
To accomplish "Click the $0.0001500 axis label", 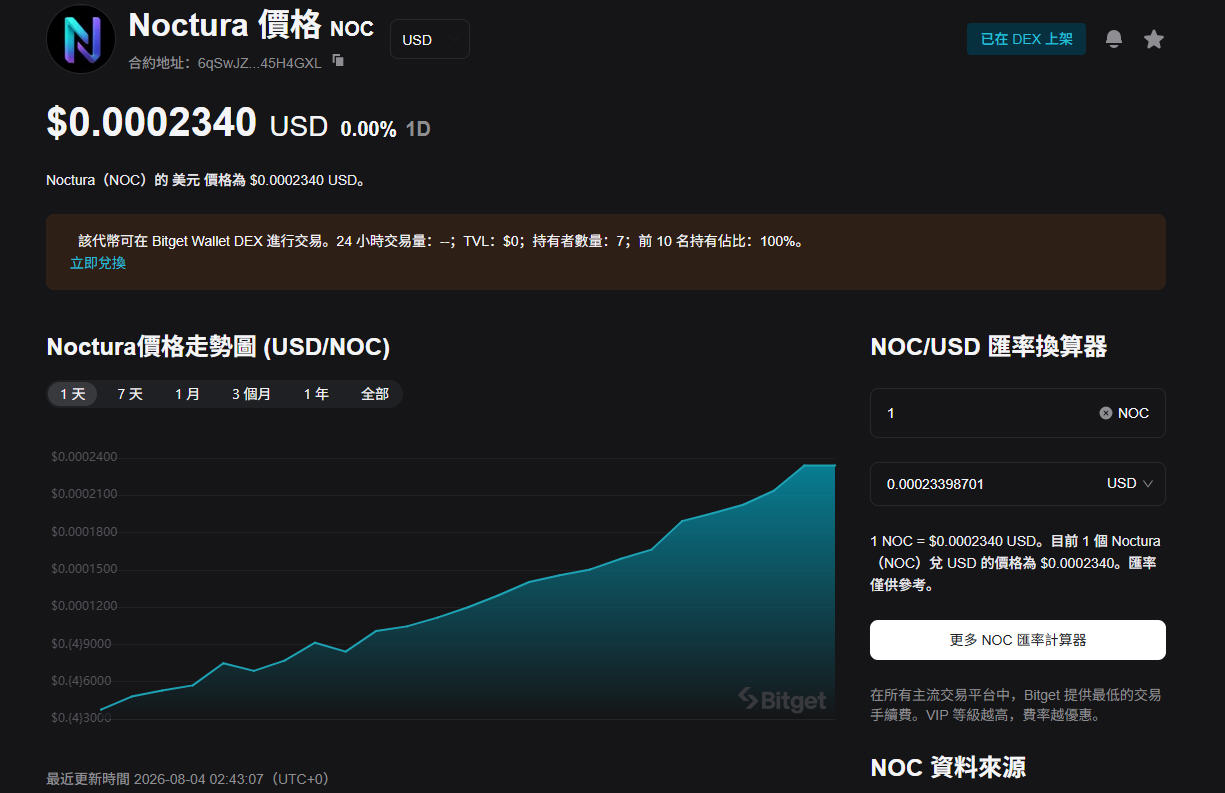I will (84, 569).
